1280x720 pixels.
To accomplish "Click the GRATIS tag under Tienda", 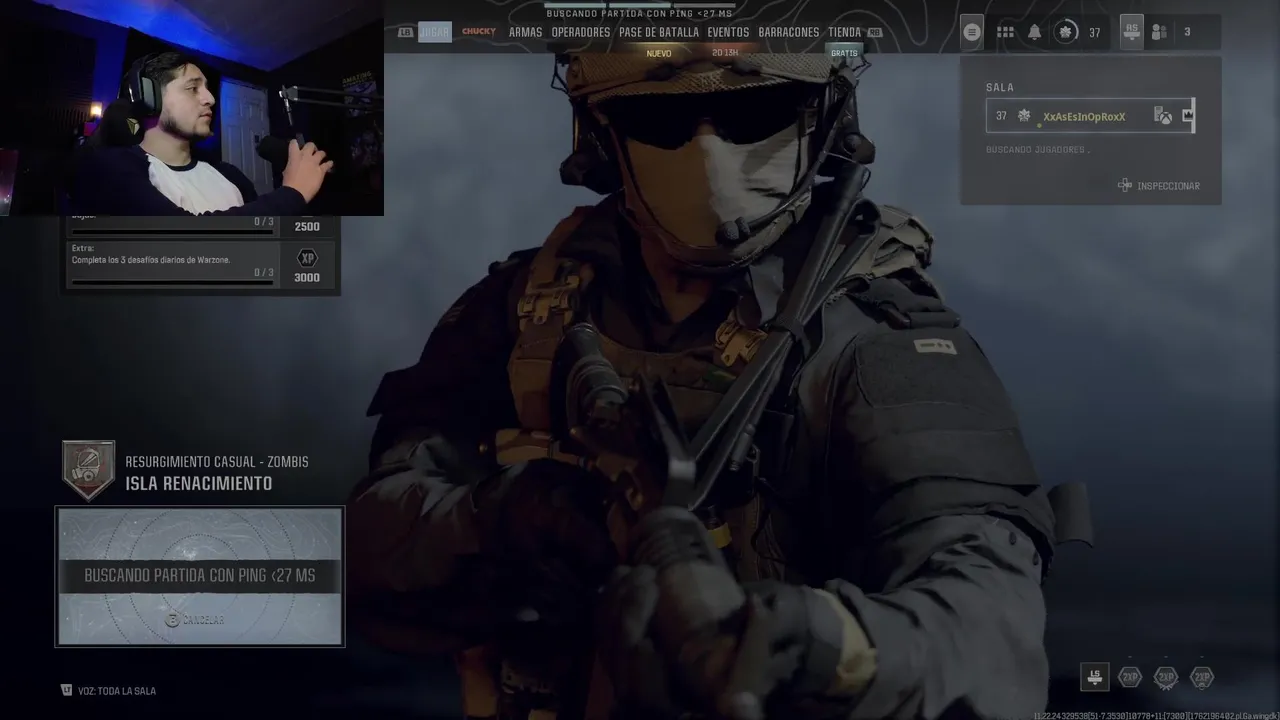I will click(x=844, y=53).
